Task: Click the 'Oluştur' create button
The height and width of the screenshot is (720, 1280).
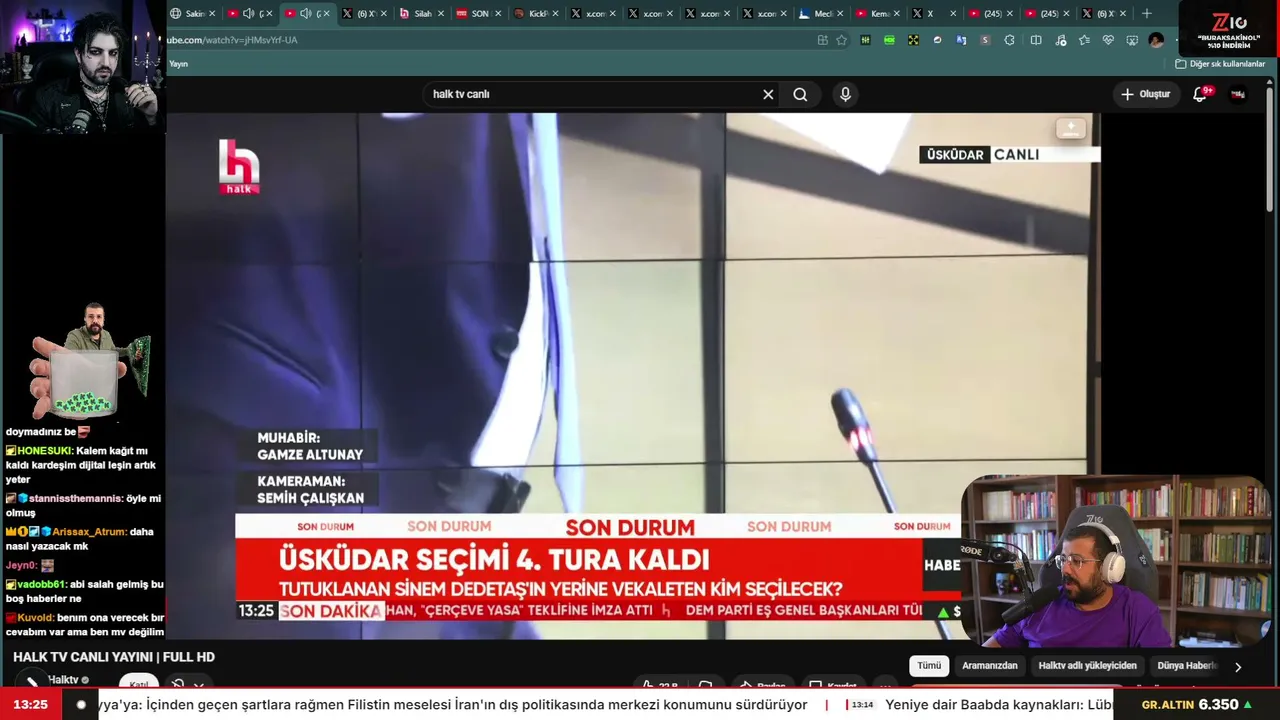Action: pos(1145,94)
